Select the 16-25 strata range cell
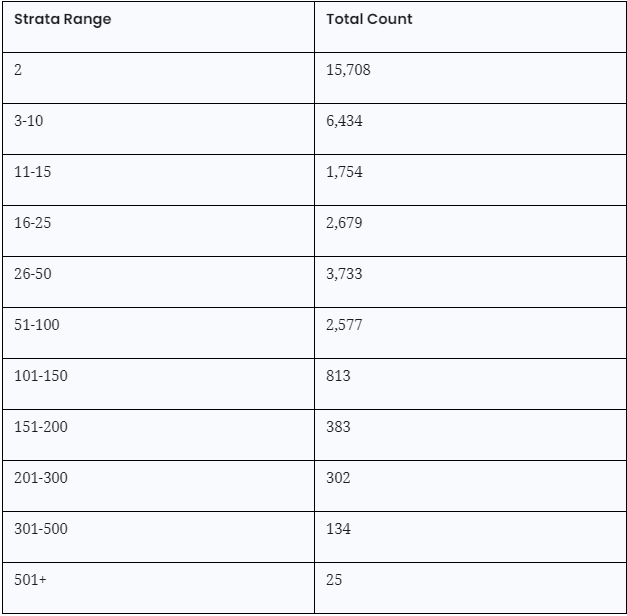 pyautogui.click(x=32, y=223)
